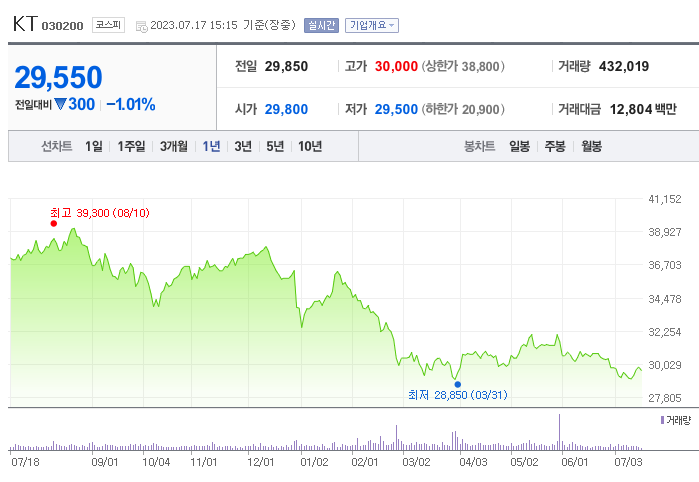Viewport: 699px width, 482px height.
Task: Click the red 최고 high-point marker
Action: click(x=53, y=223)
